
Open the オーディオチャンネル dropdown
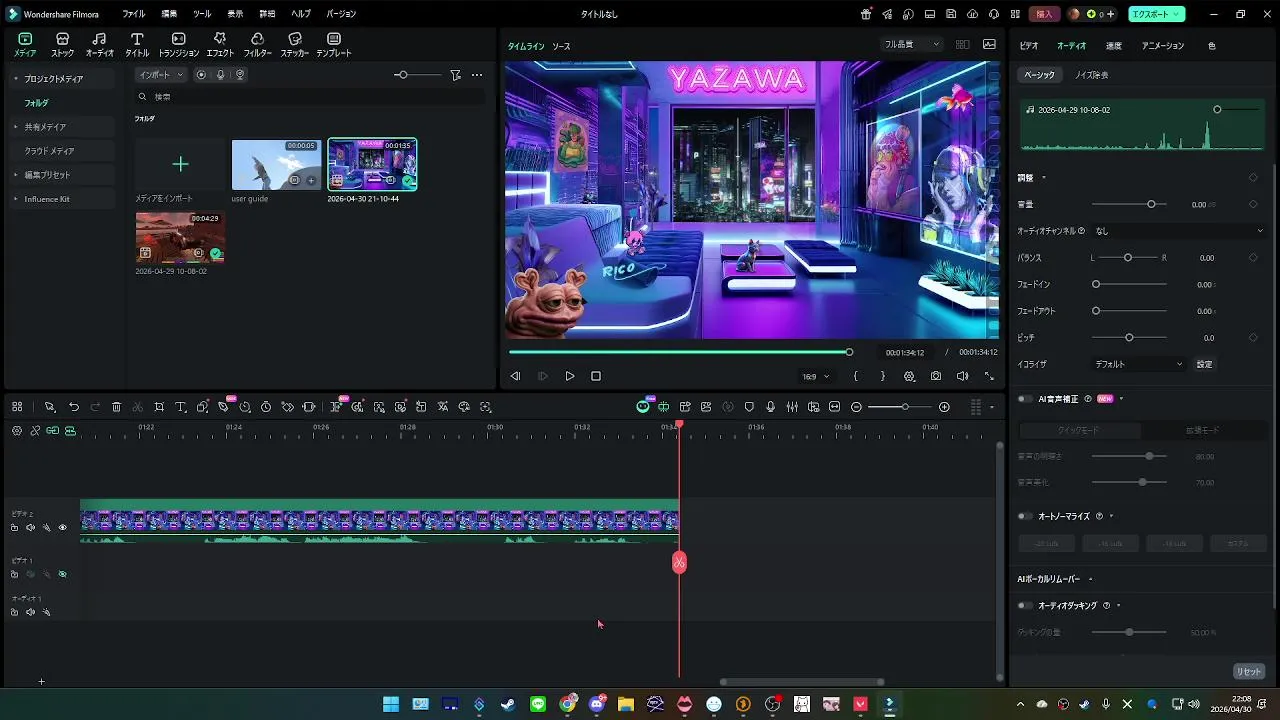pyautogui.click(x=1179, y=231)
